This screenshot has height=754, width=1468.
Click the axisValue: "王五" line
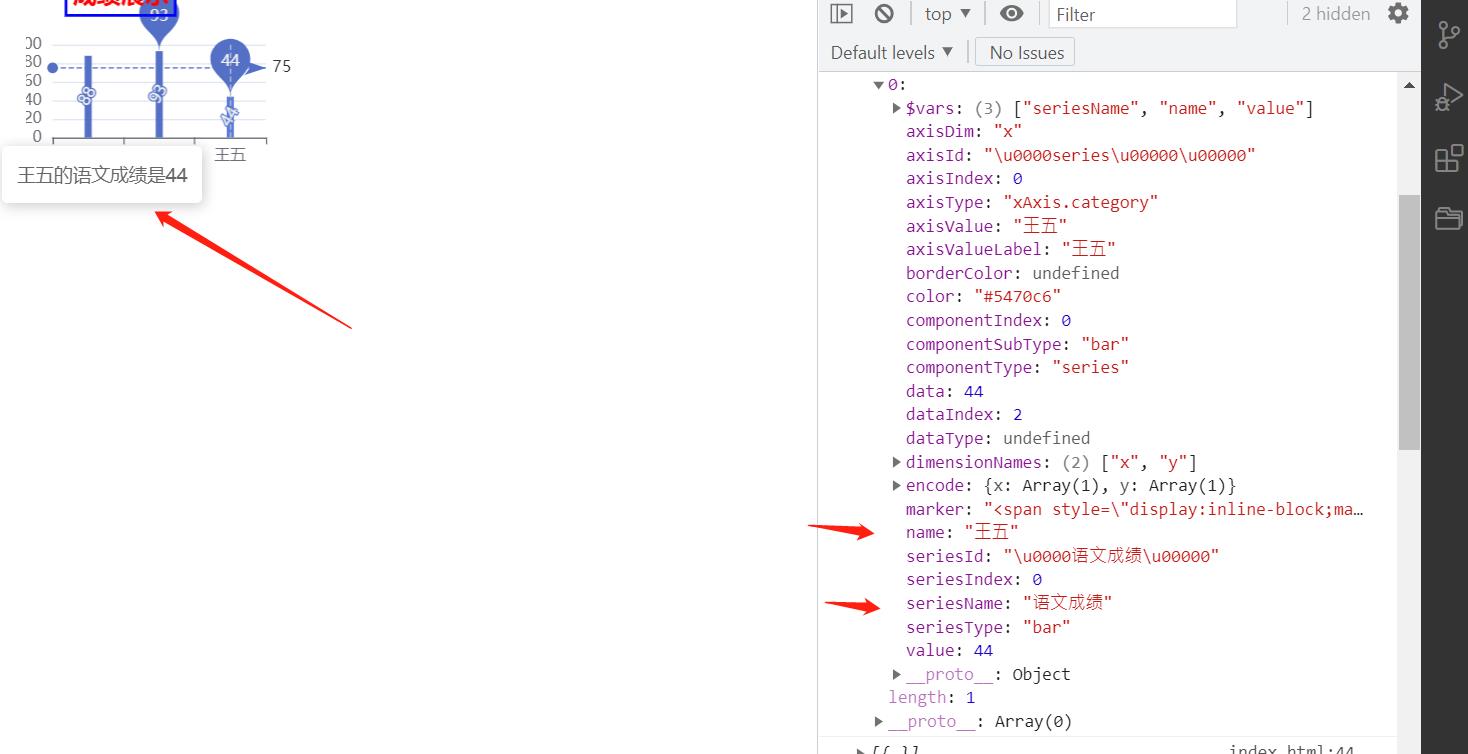coord(987,226)
